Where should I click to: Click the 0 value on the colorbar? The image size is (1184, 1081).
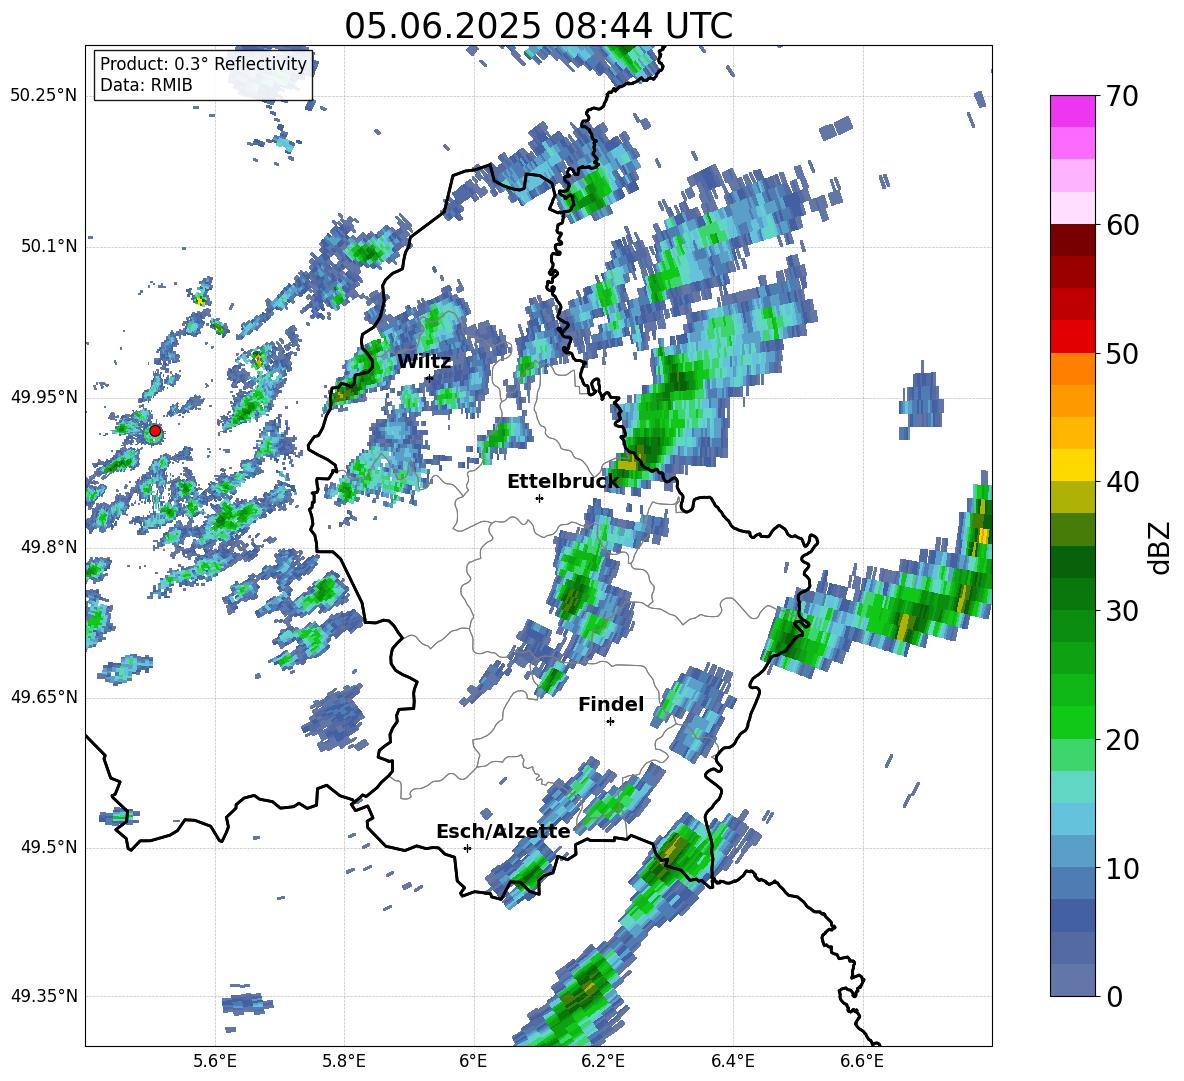pos(1114,996)
